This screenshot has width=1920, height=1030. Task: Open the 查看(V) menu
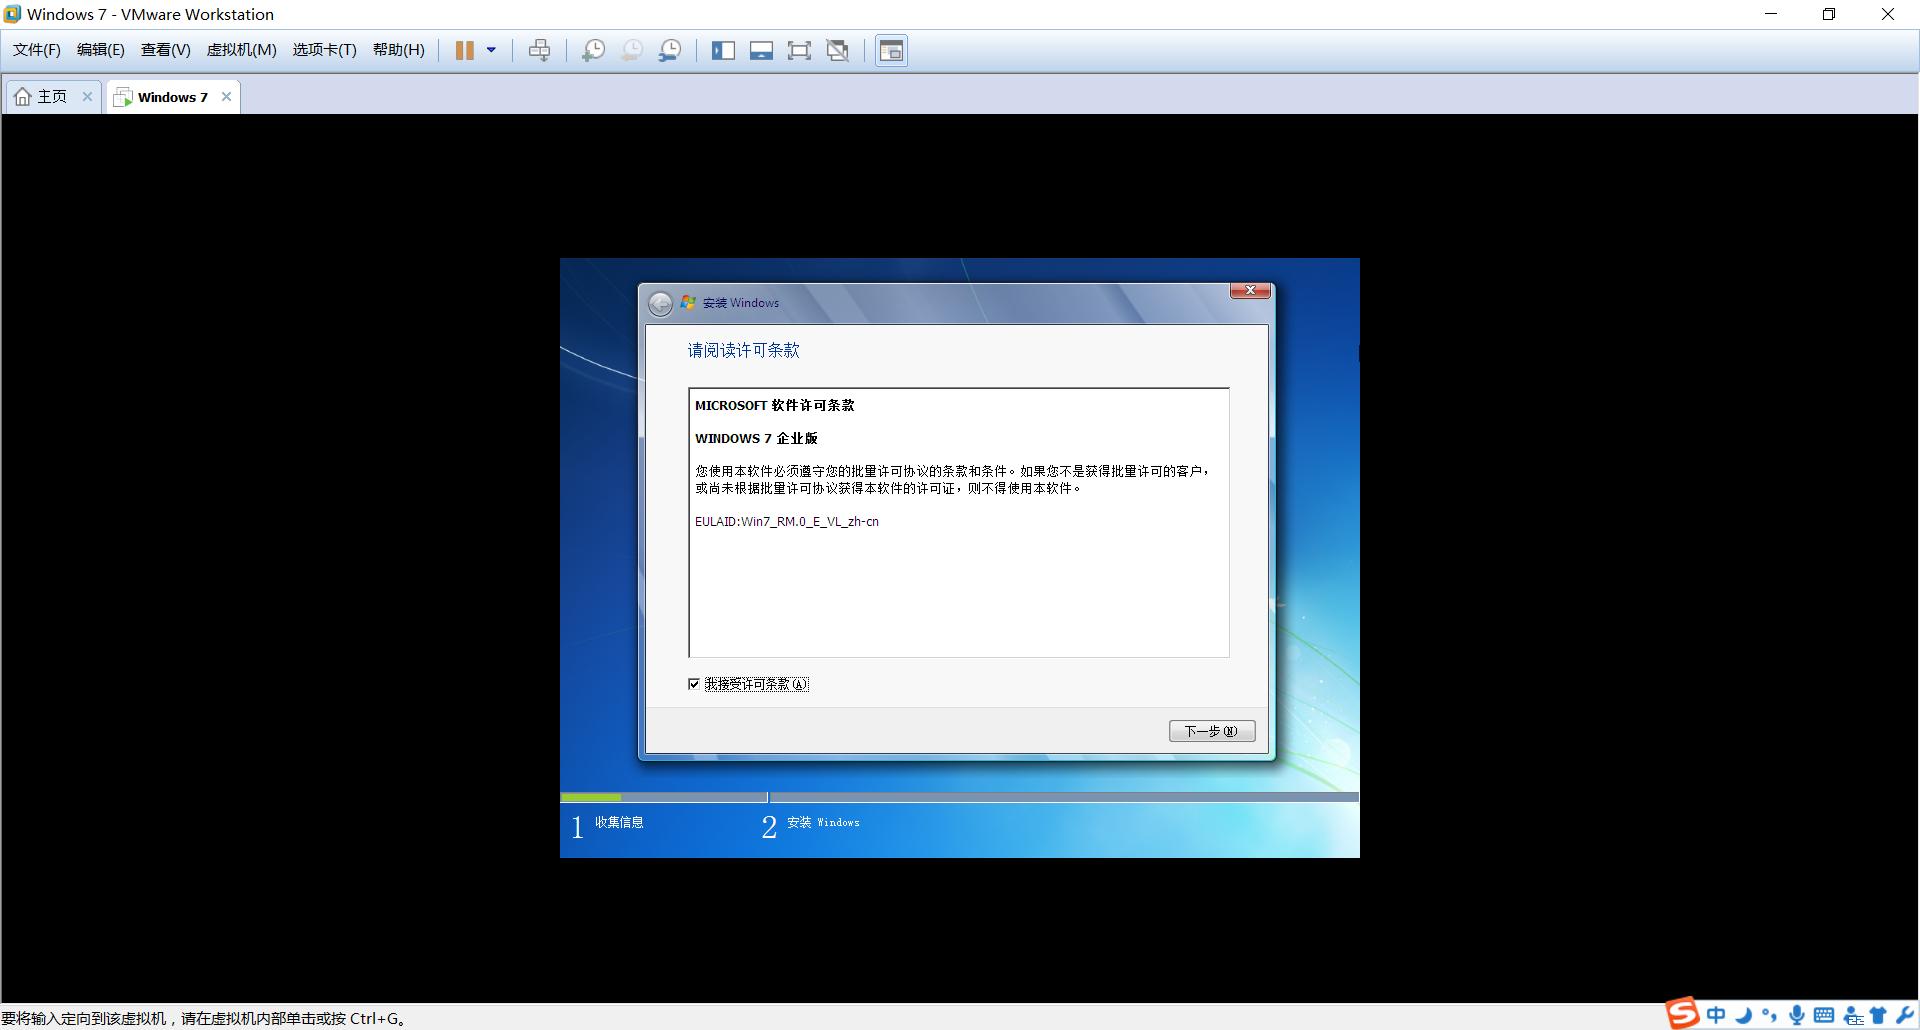165,50
